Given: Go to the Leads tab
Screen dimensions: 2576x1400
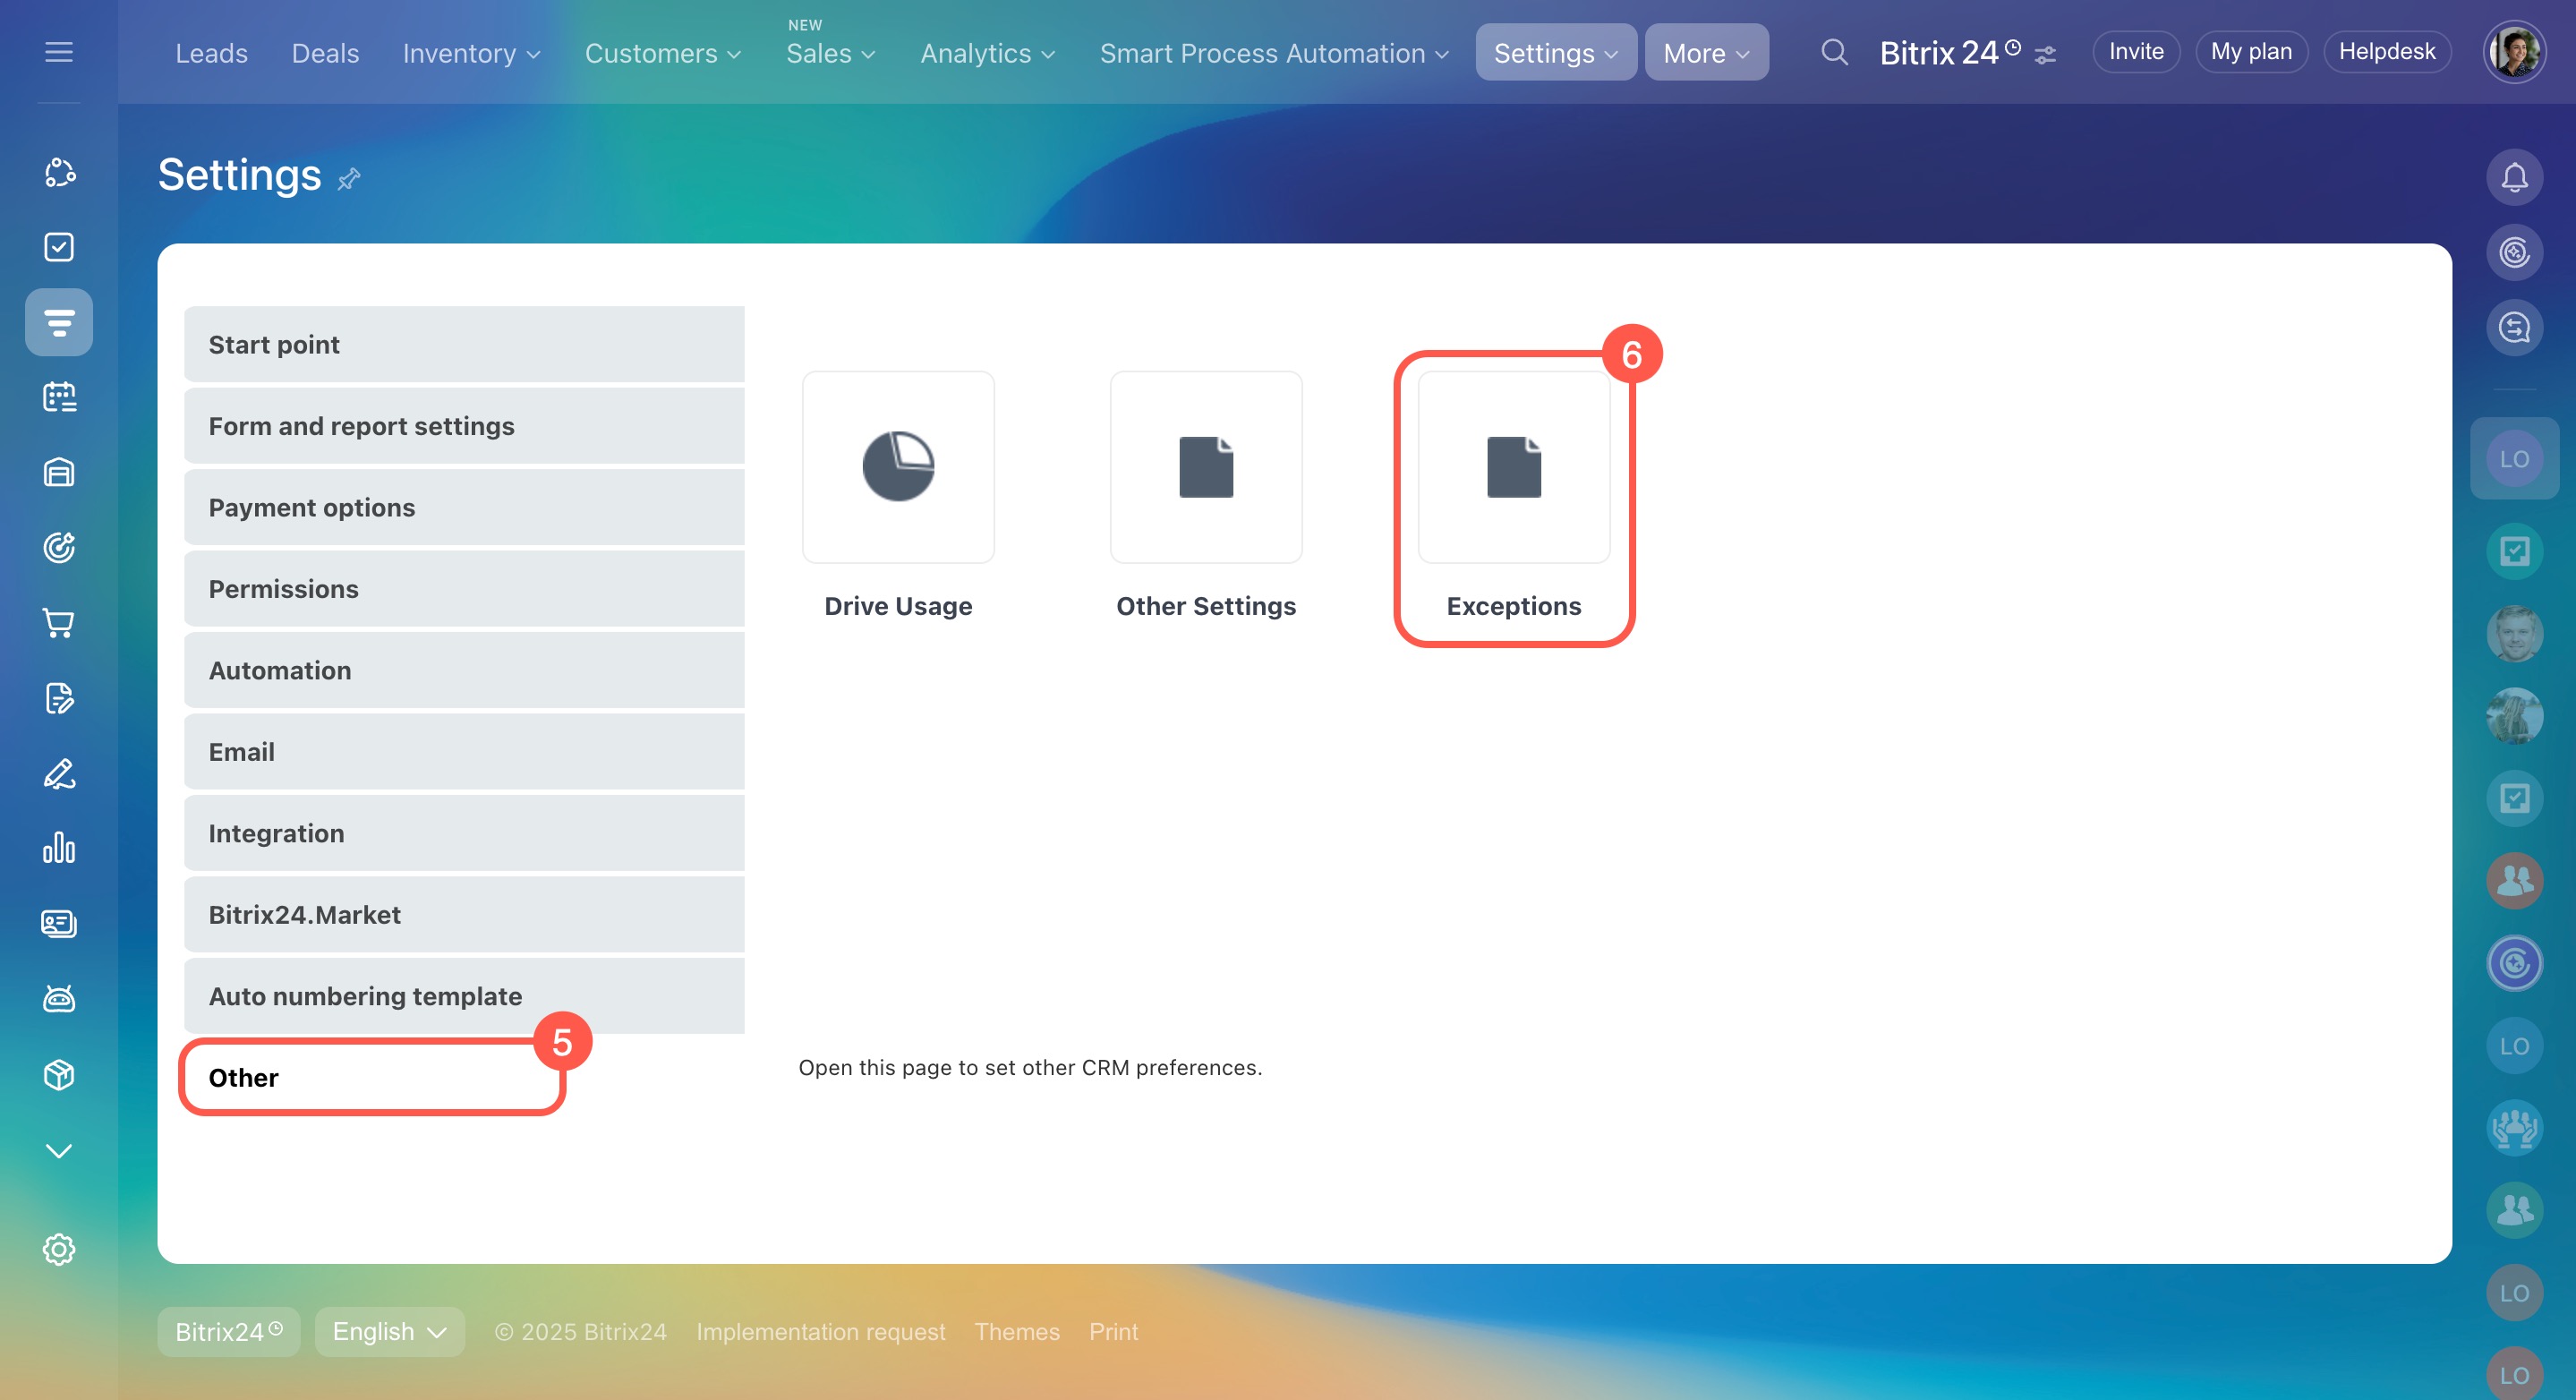Looking at the screenshot, I should click(211, 53).
